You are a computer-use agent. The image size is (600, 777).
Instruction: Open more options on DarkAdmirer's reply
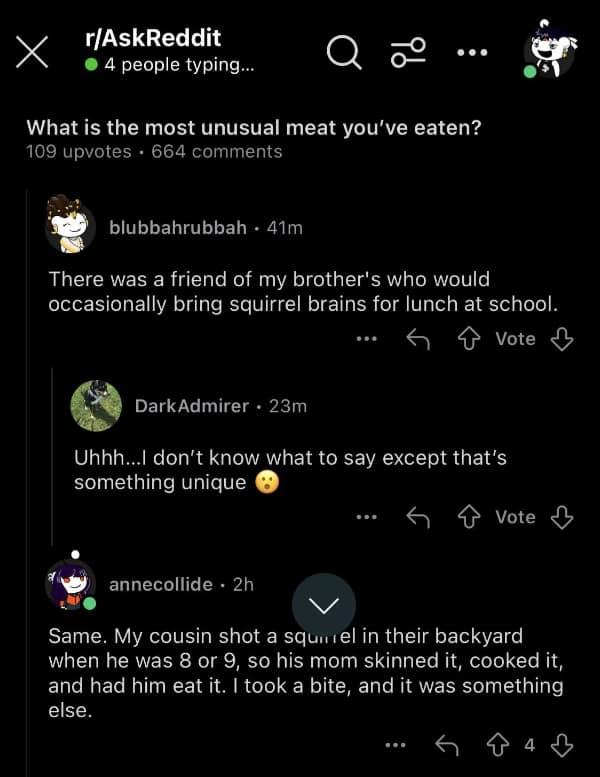click(x=367, y=517)
